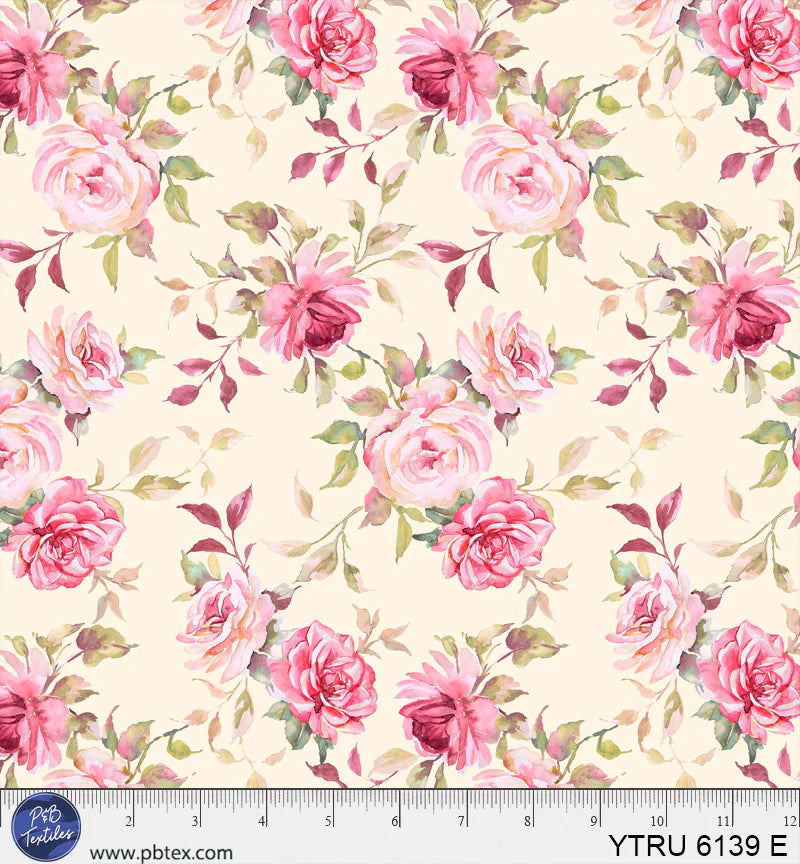Screen dimensions: 800x864
Task: Click the pale pink rose at upper left
Action: click(95, 176)
